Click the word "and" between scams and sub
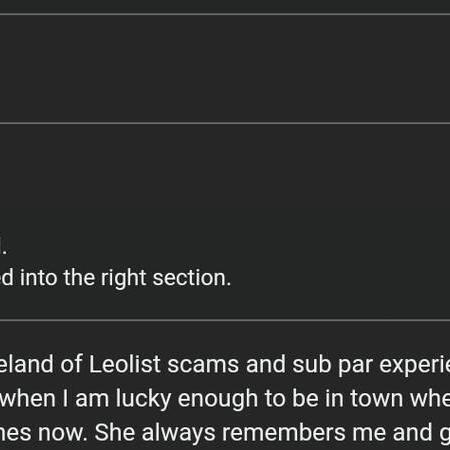Viewport: 450px width, 450px height. pos(266,364)
